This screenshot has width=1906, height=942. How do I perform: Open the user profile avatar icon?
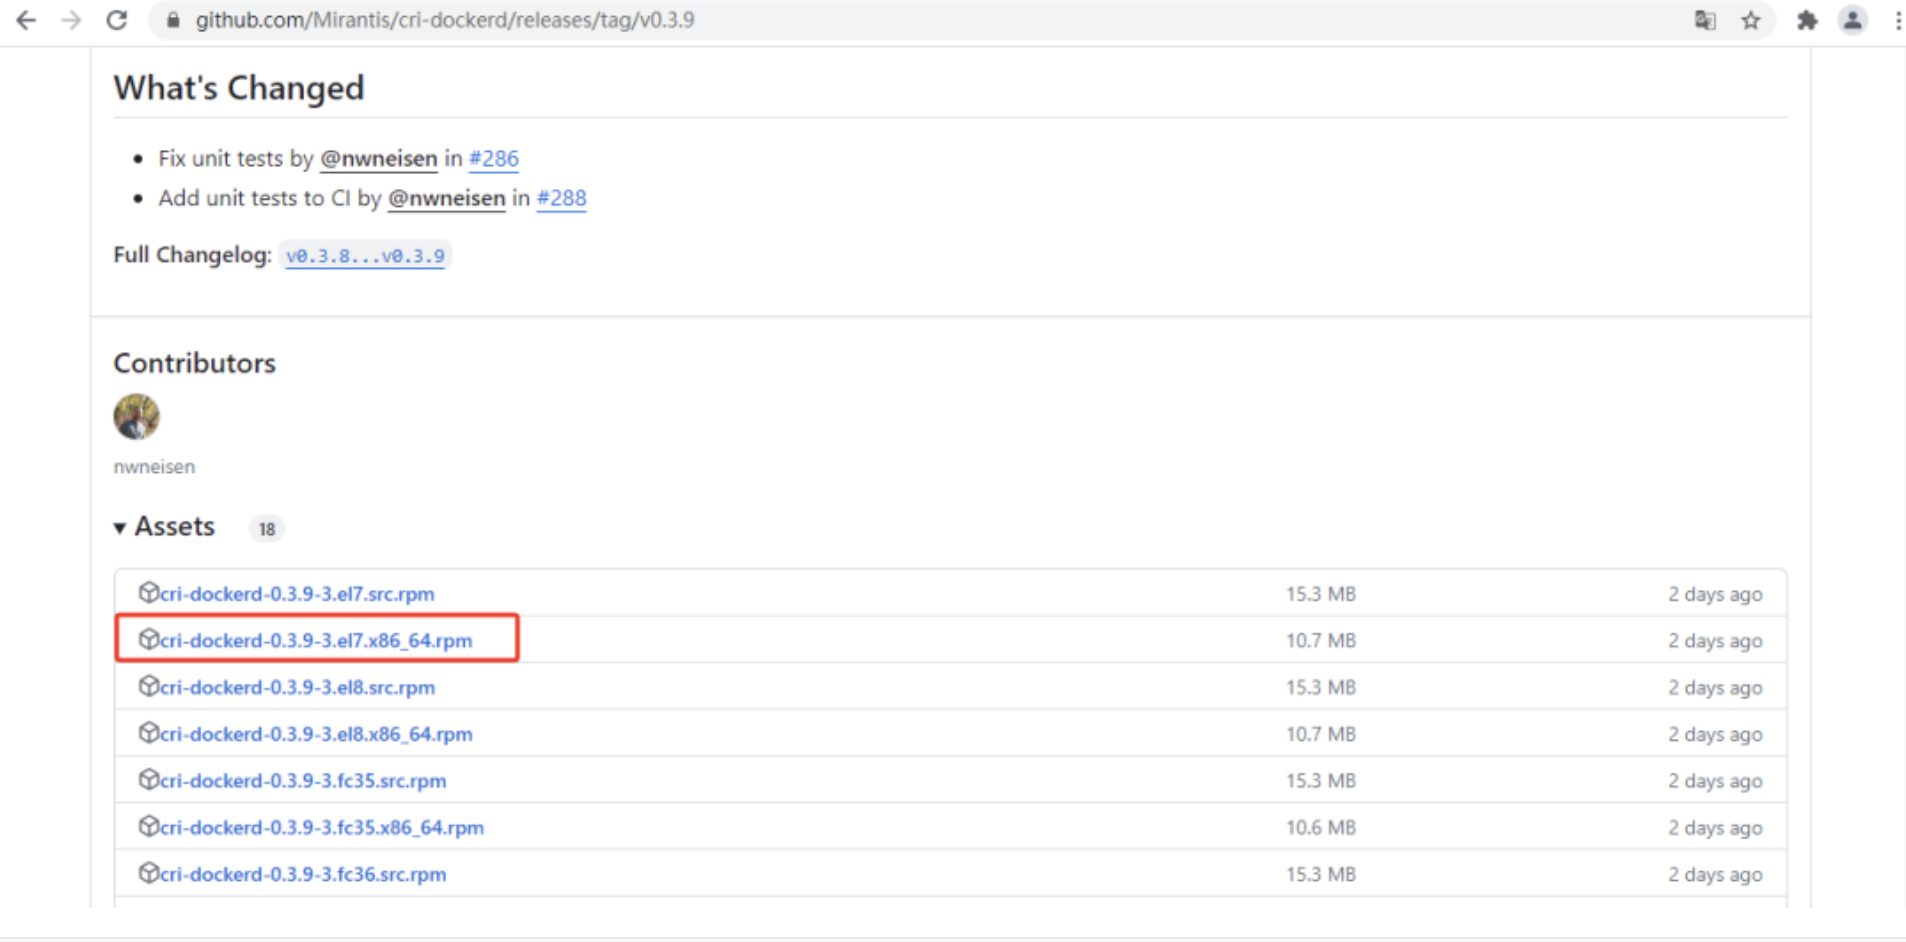pos(1852,20)
